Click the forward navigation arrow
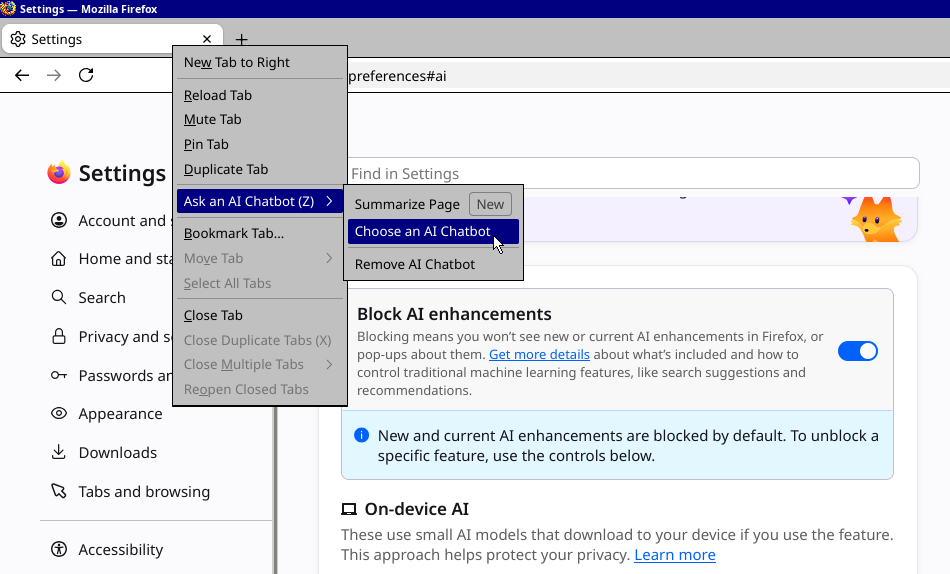The width and height of the screenshot is (950, 574). [x=54, y=75]
